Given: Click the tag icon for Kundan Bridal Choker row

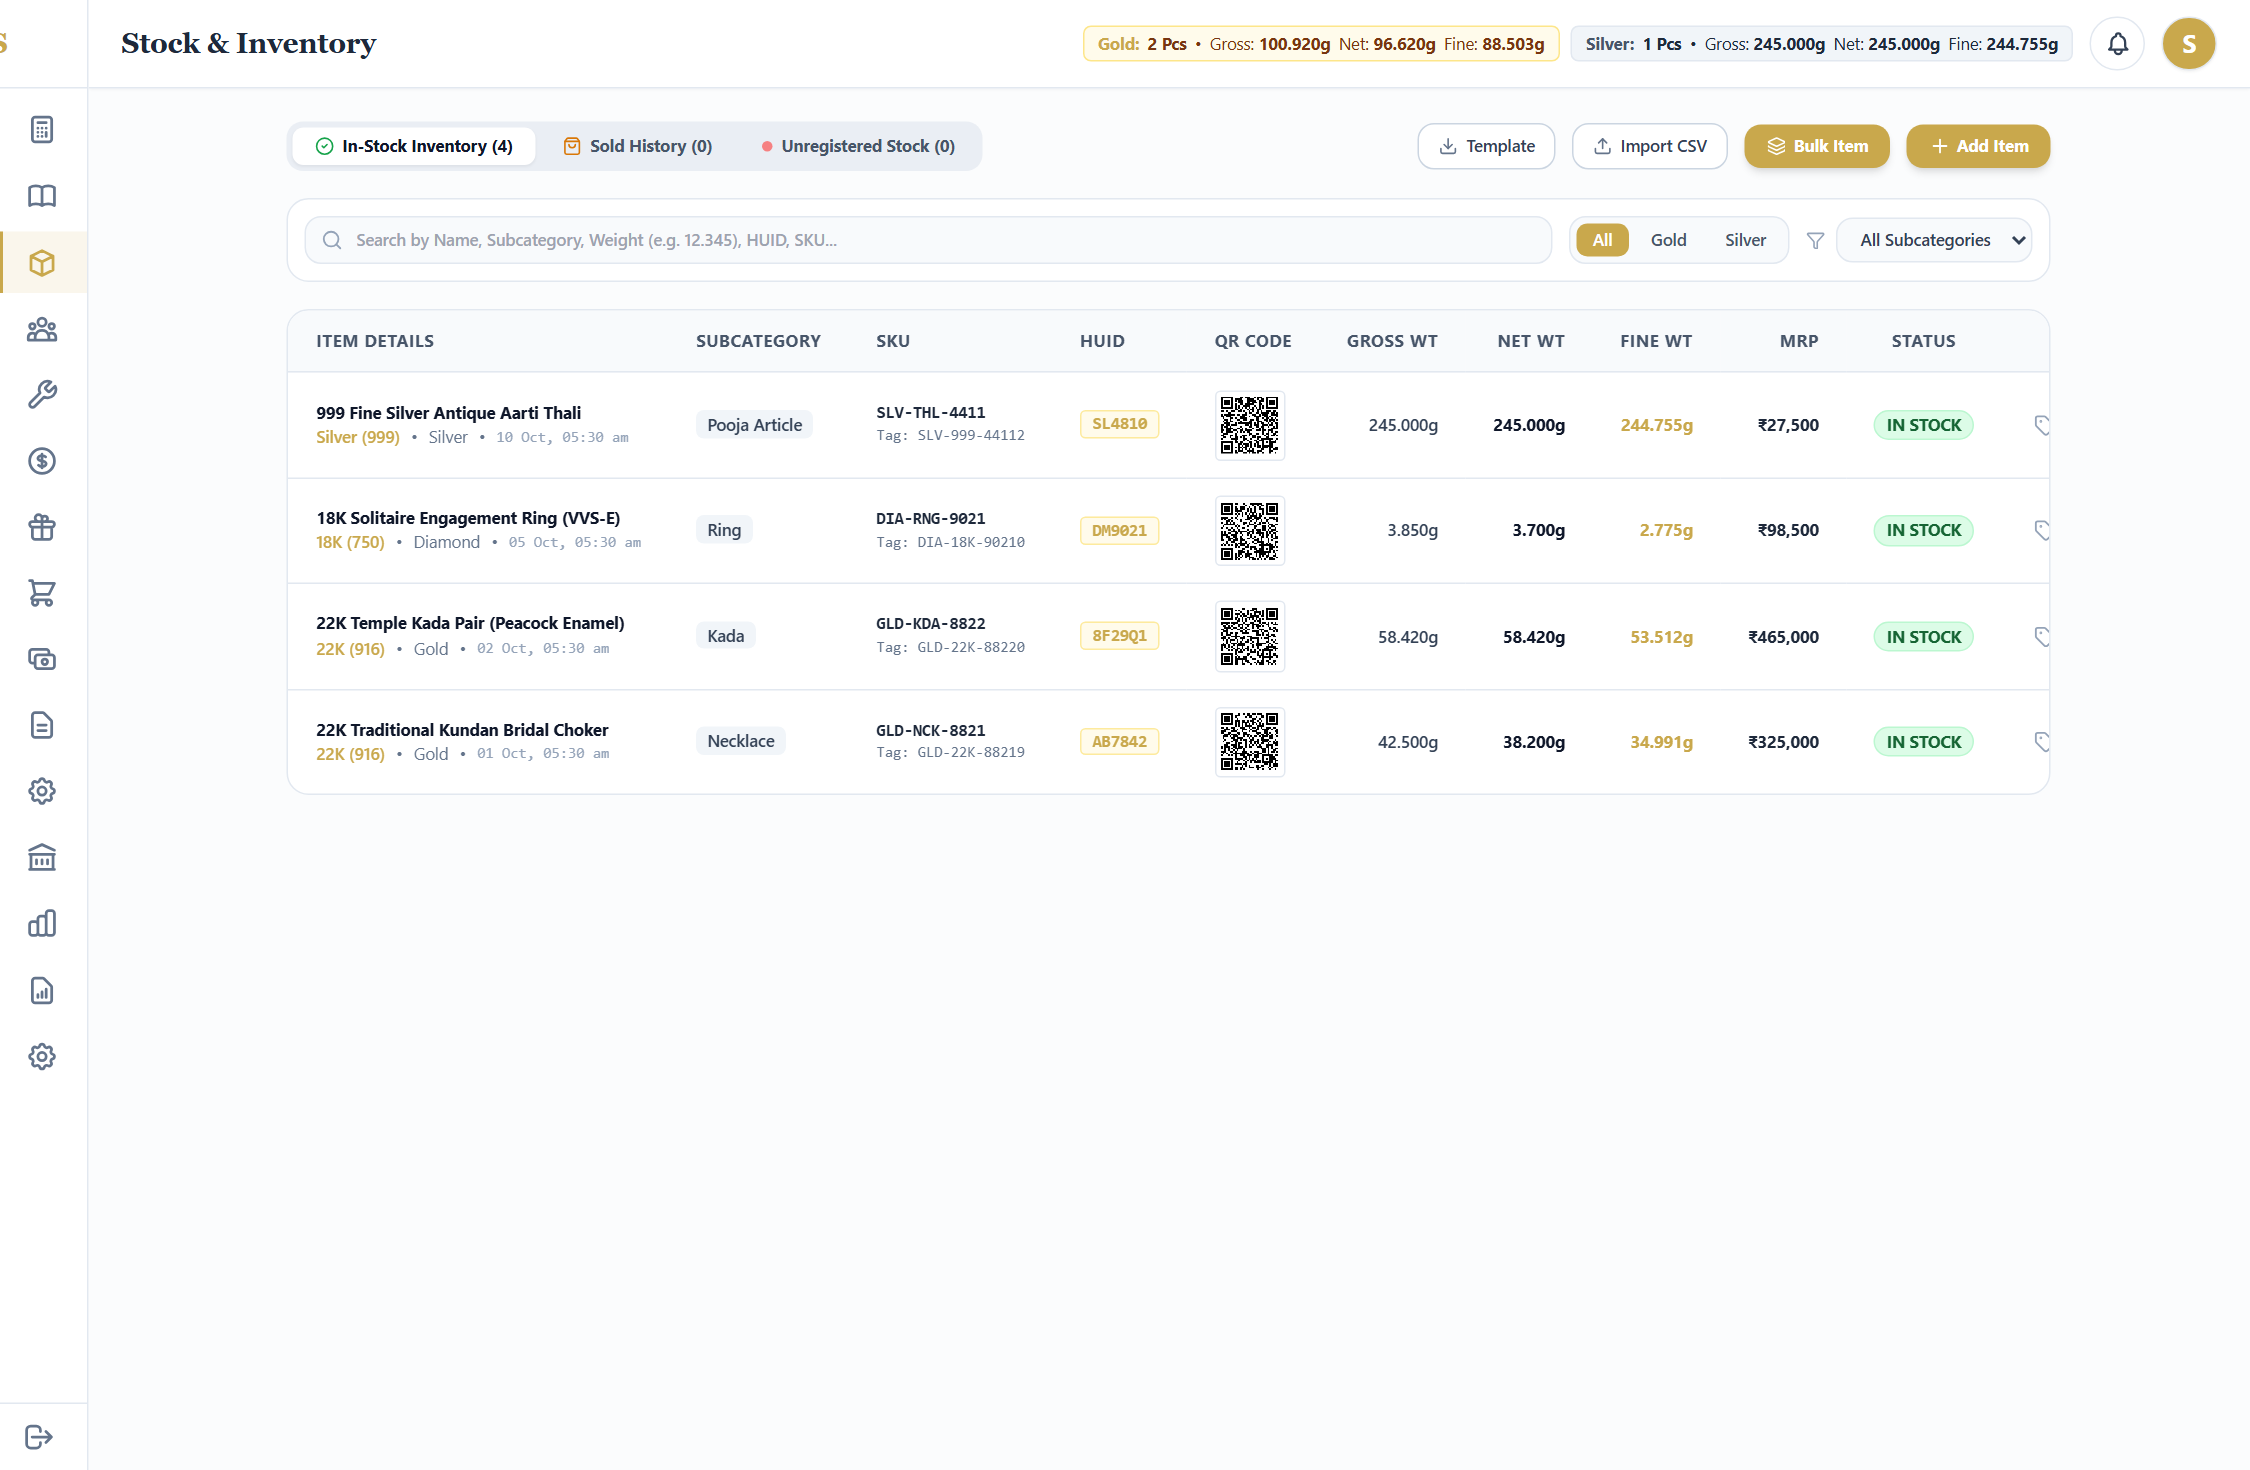Looking at the screenshot, I should pyautogui.click(x=2042, y=741).
